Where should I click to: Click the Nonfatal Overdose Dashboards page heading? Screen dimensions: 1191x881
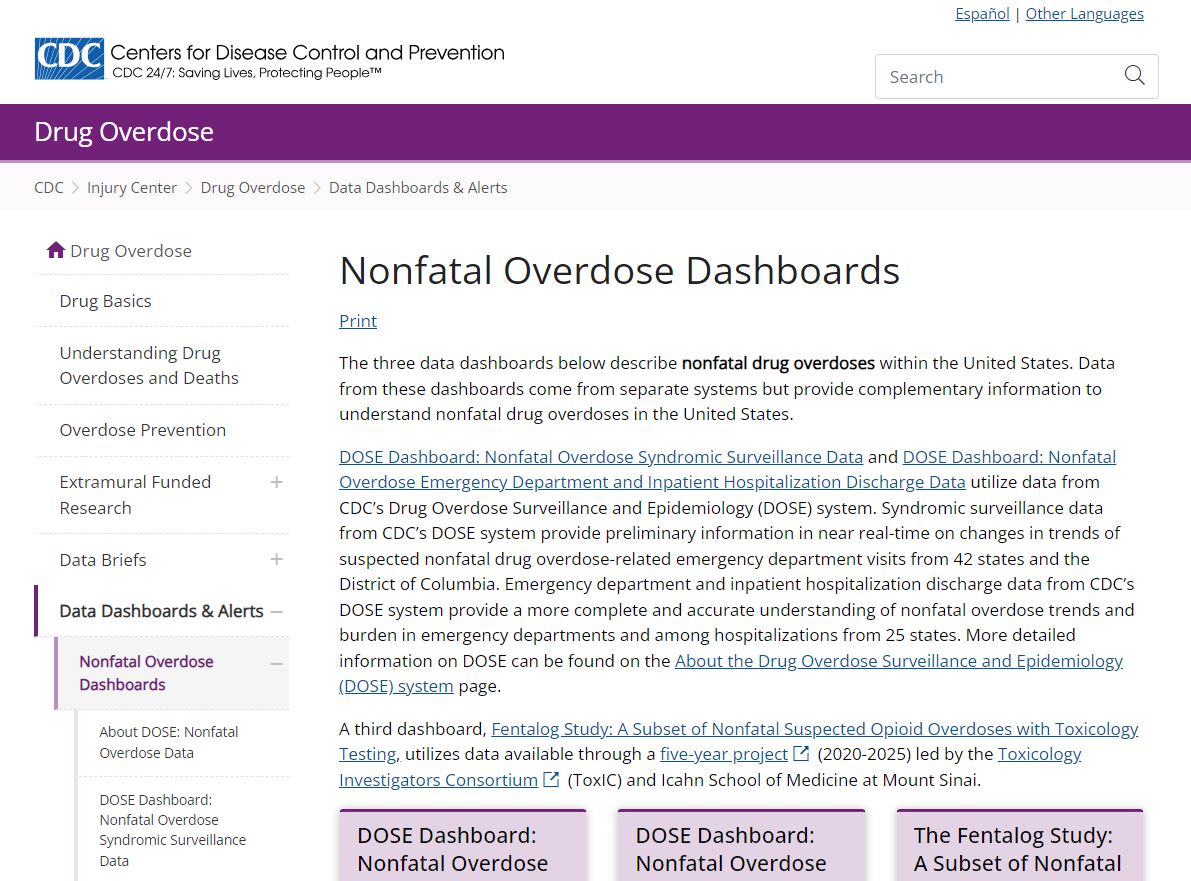click(620, 270)
